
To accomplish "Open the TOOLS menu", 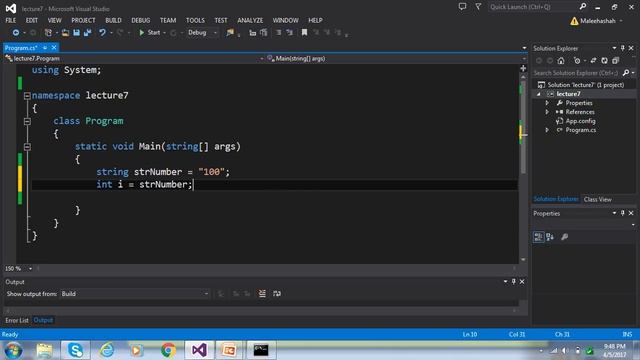I will click(x=195, y=20).
